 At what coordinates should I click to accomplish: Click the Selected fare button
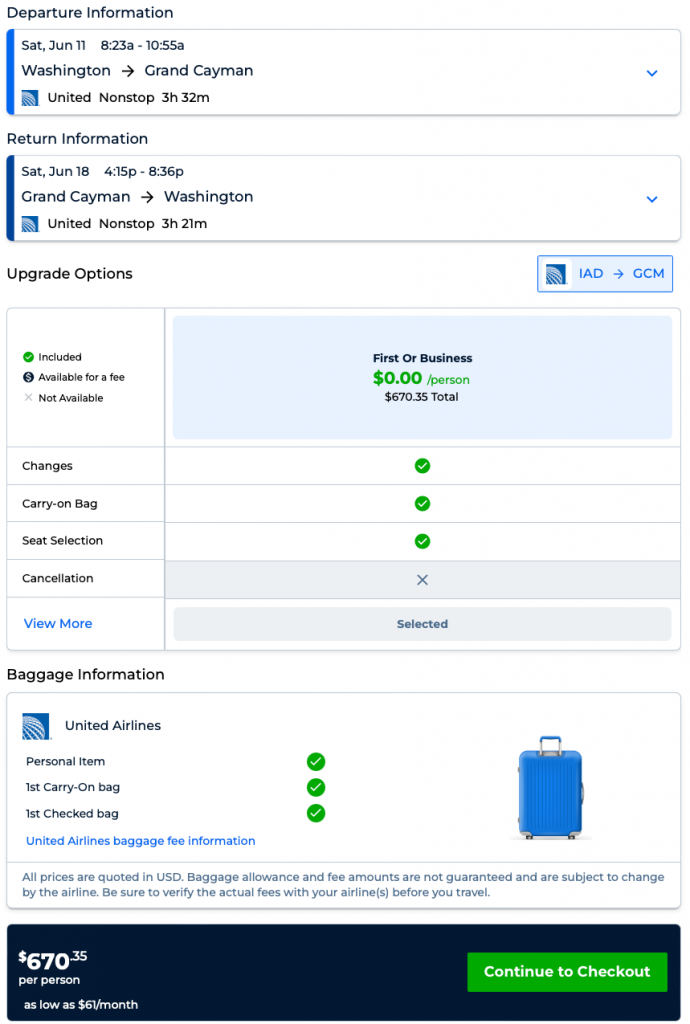[422, 624]
